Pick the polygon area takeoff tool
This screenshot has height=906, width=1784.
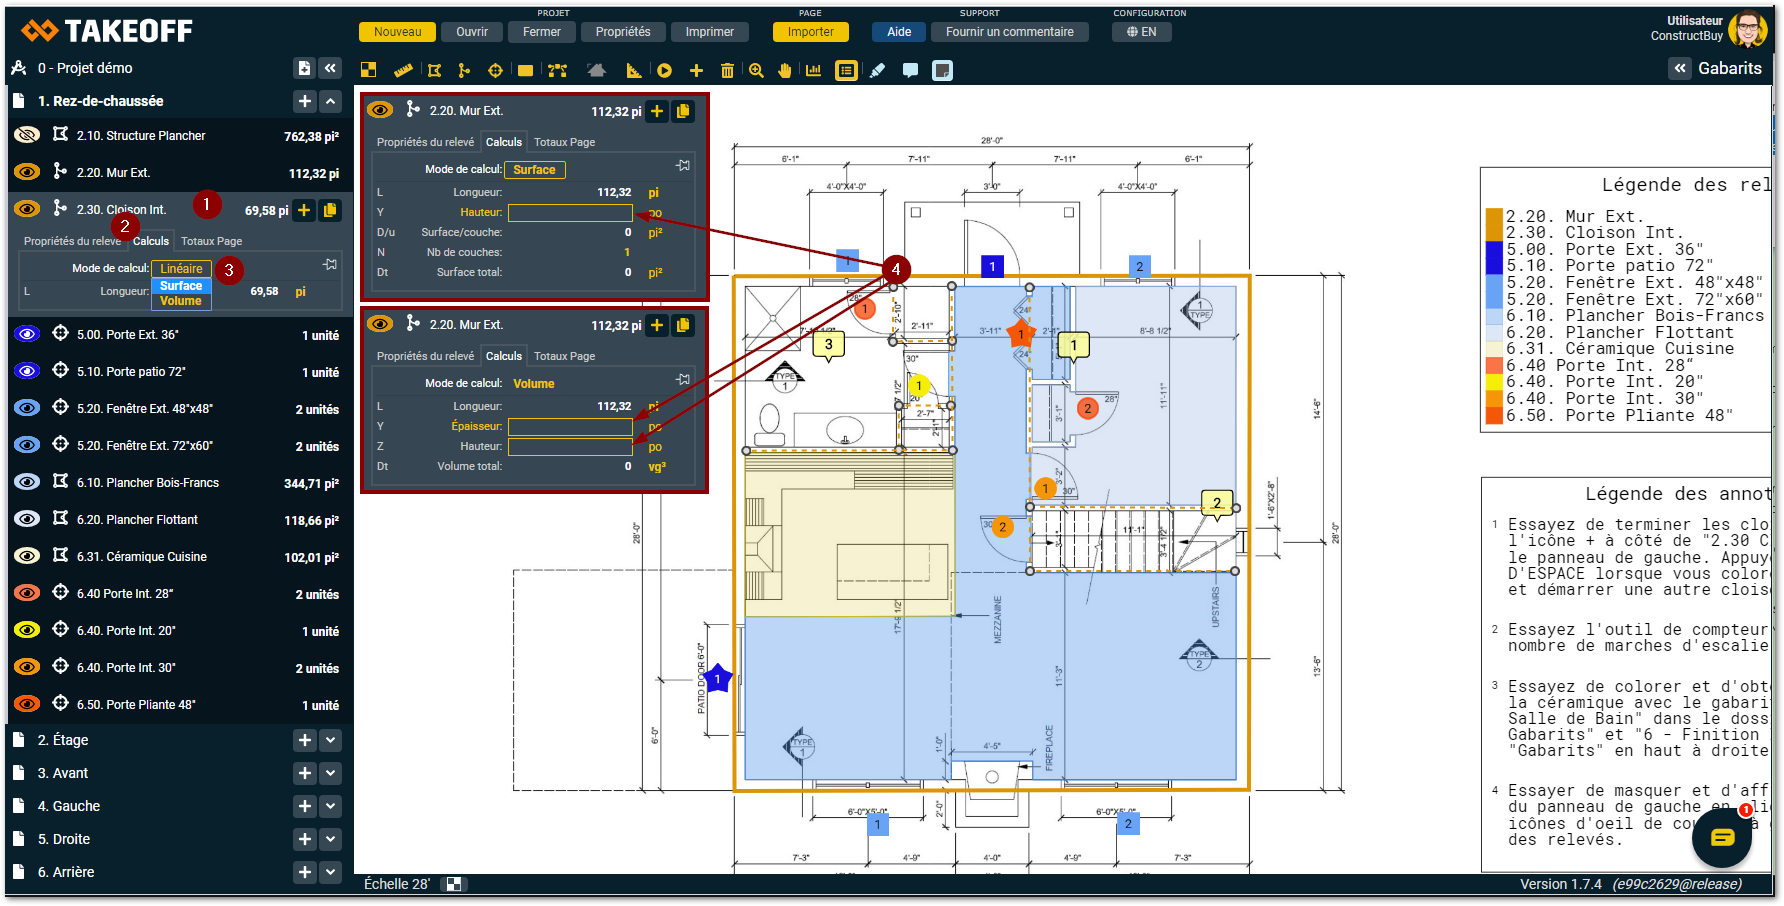click(x=434, y=70)
